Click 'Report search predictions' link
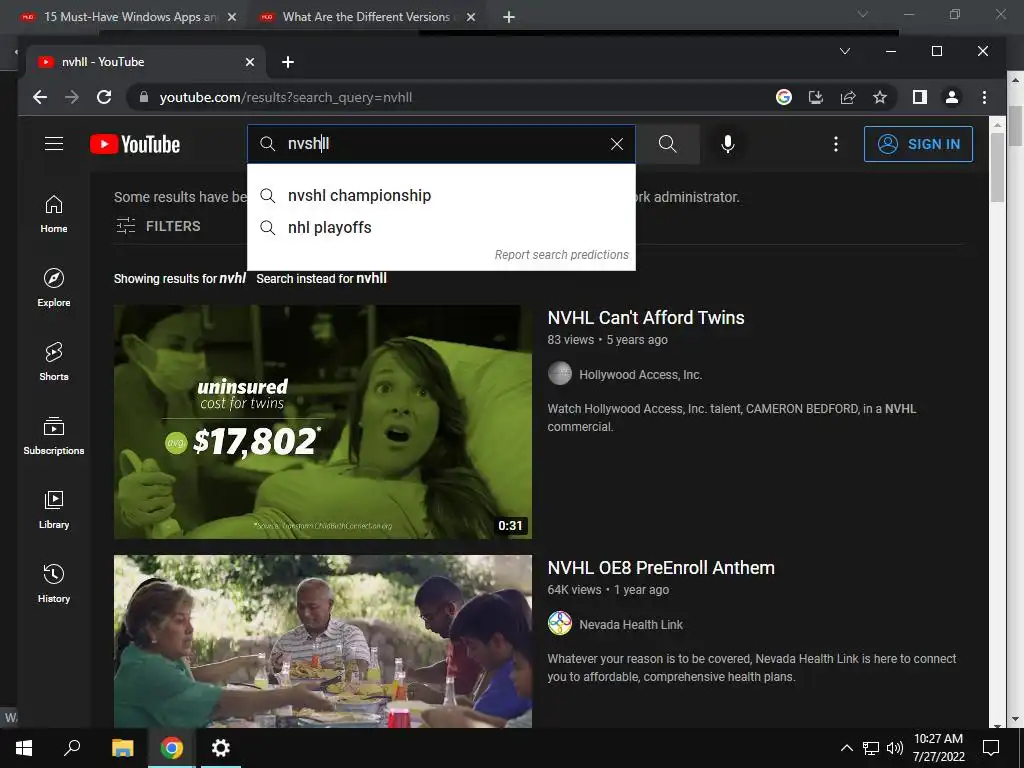The image size is (1024, 768). [561, 255]
